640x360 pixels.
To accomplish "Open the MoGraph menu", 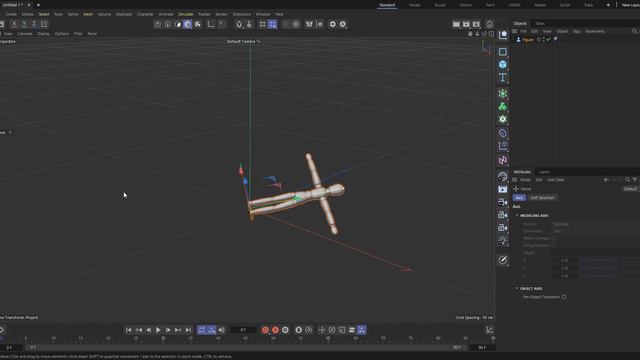I will pos(124,14).
